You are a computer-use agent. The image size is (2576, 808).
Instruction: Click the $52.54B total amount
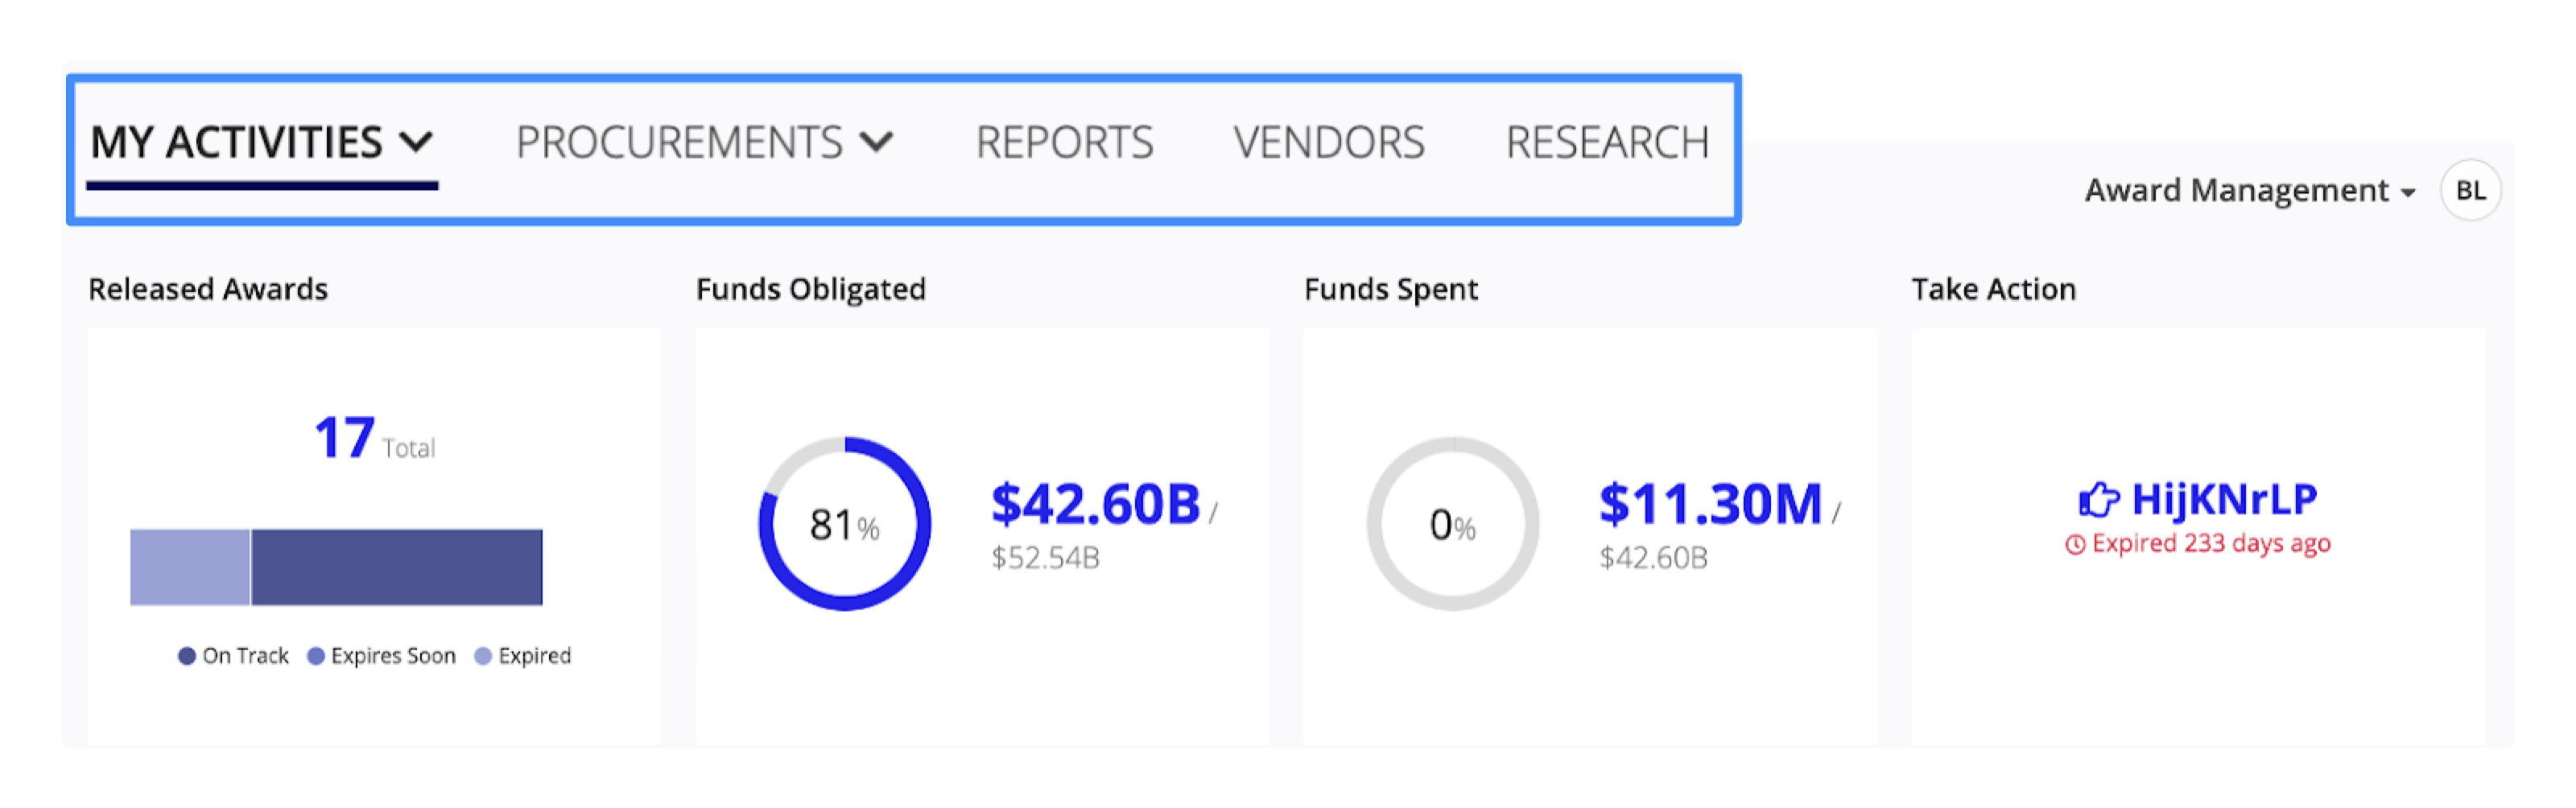click(1045, 558)
